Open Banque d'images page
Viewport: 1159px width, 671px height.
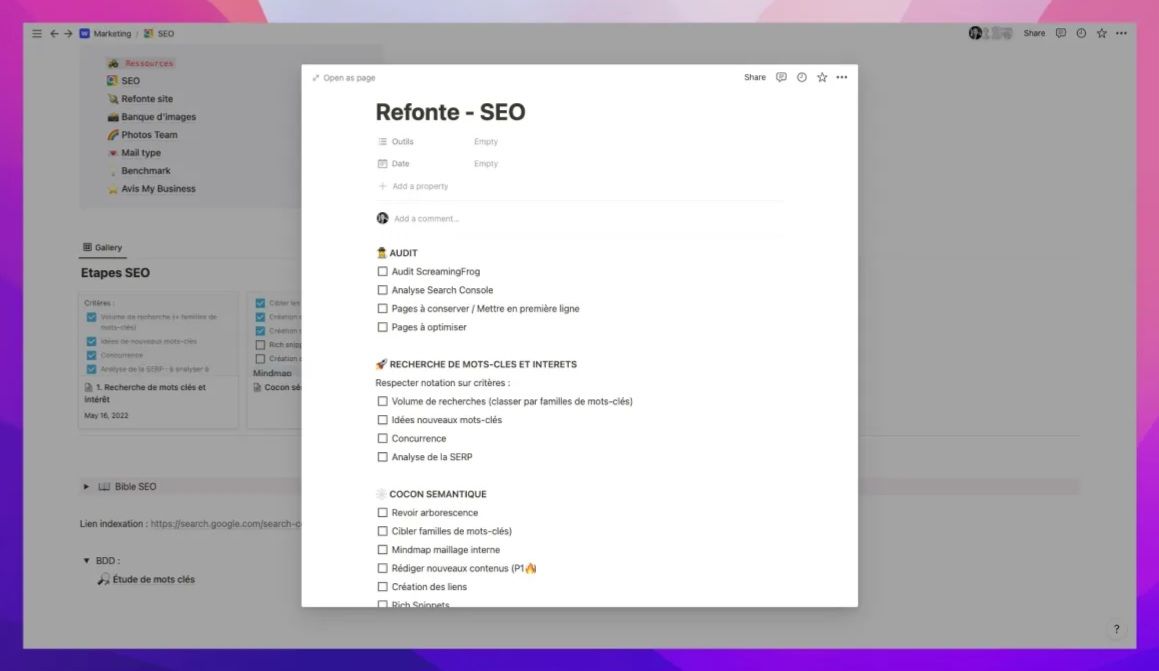click(158, 117)
